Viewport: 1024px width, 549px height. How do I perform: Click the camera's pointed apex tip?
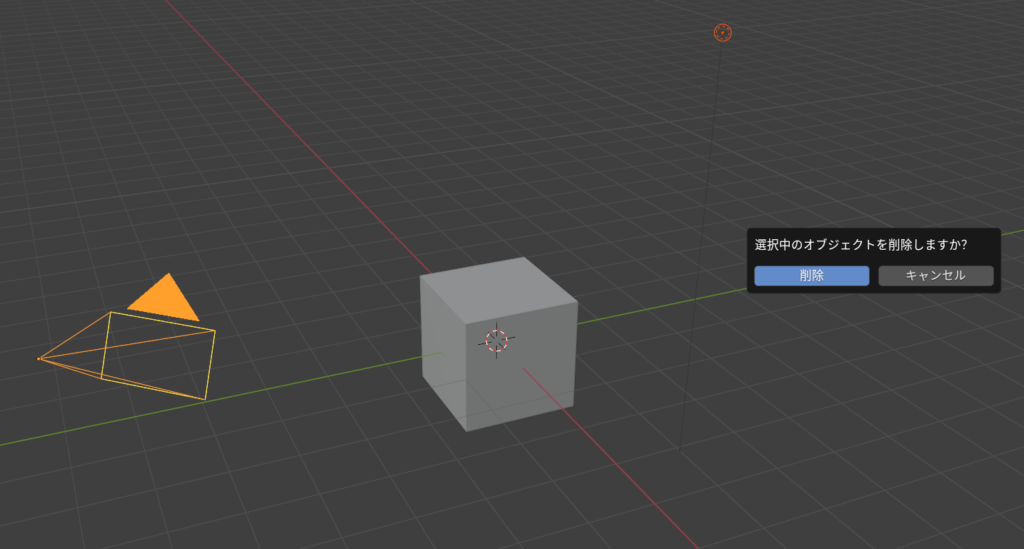[39, 358]
